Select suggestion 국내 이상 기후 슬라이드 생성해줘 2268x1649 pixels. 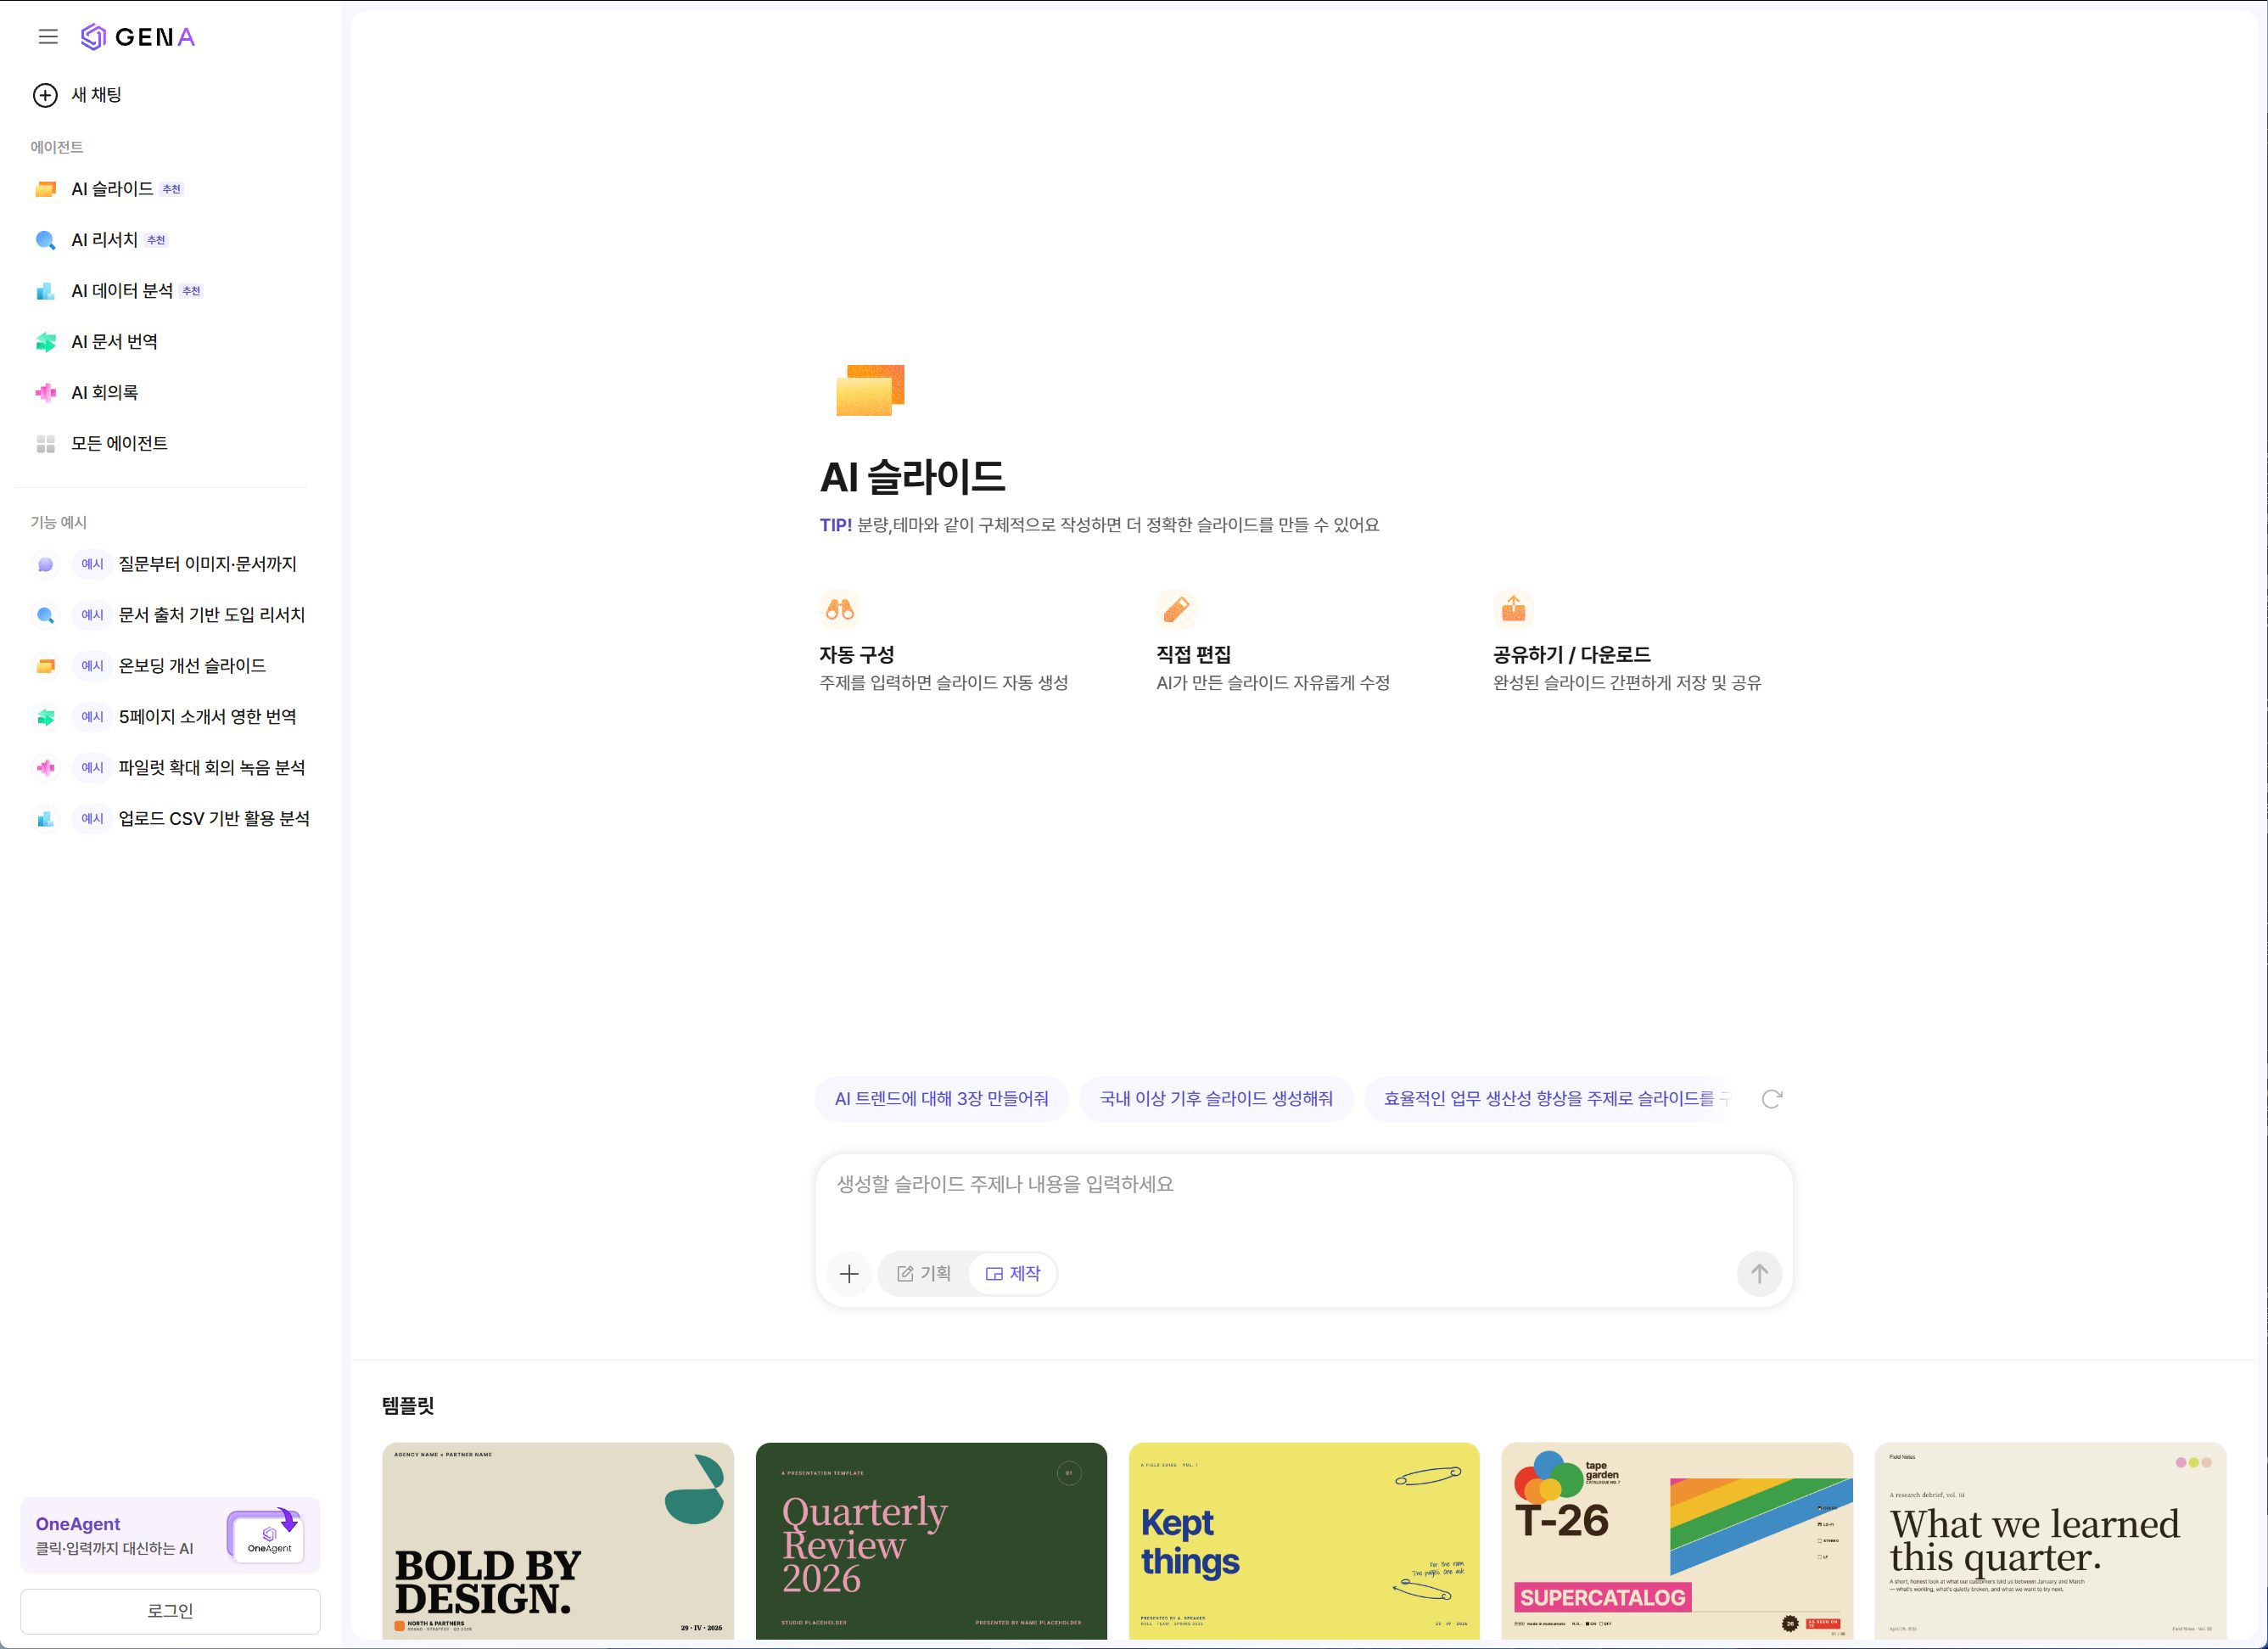[1217, 1099]
